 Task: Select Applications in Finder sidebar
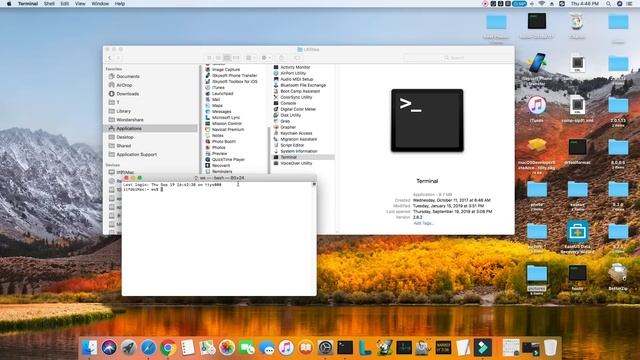tap(151, 129)
